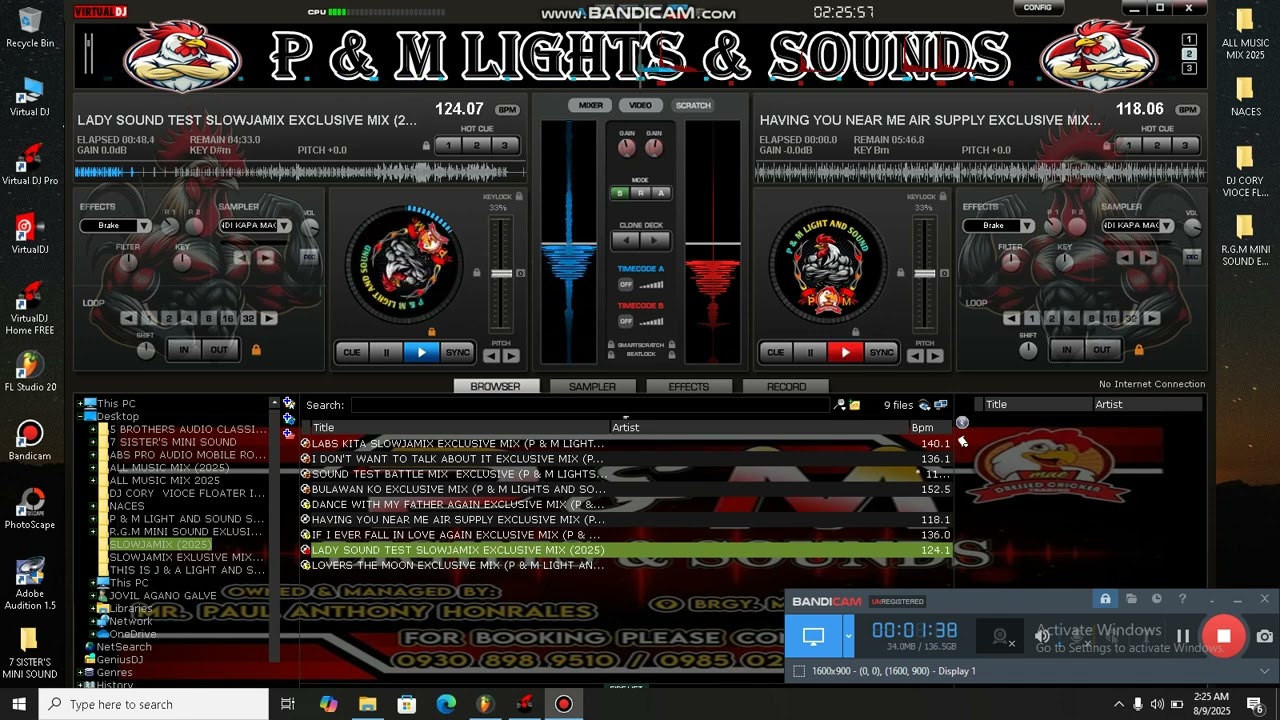The image size is (1280, 720).
Task: Hit CUE on the right deck
Action: (x=775, y=352)
